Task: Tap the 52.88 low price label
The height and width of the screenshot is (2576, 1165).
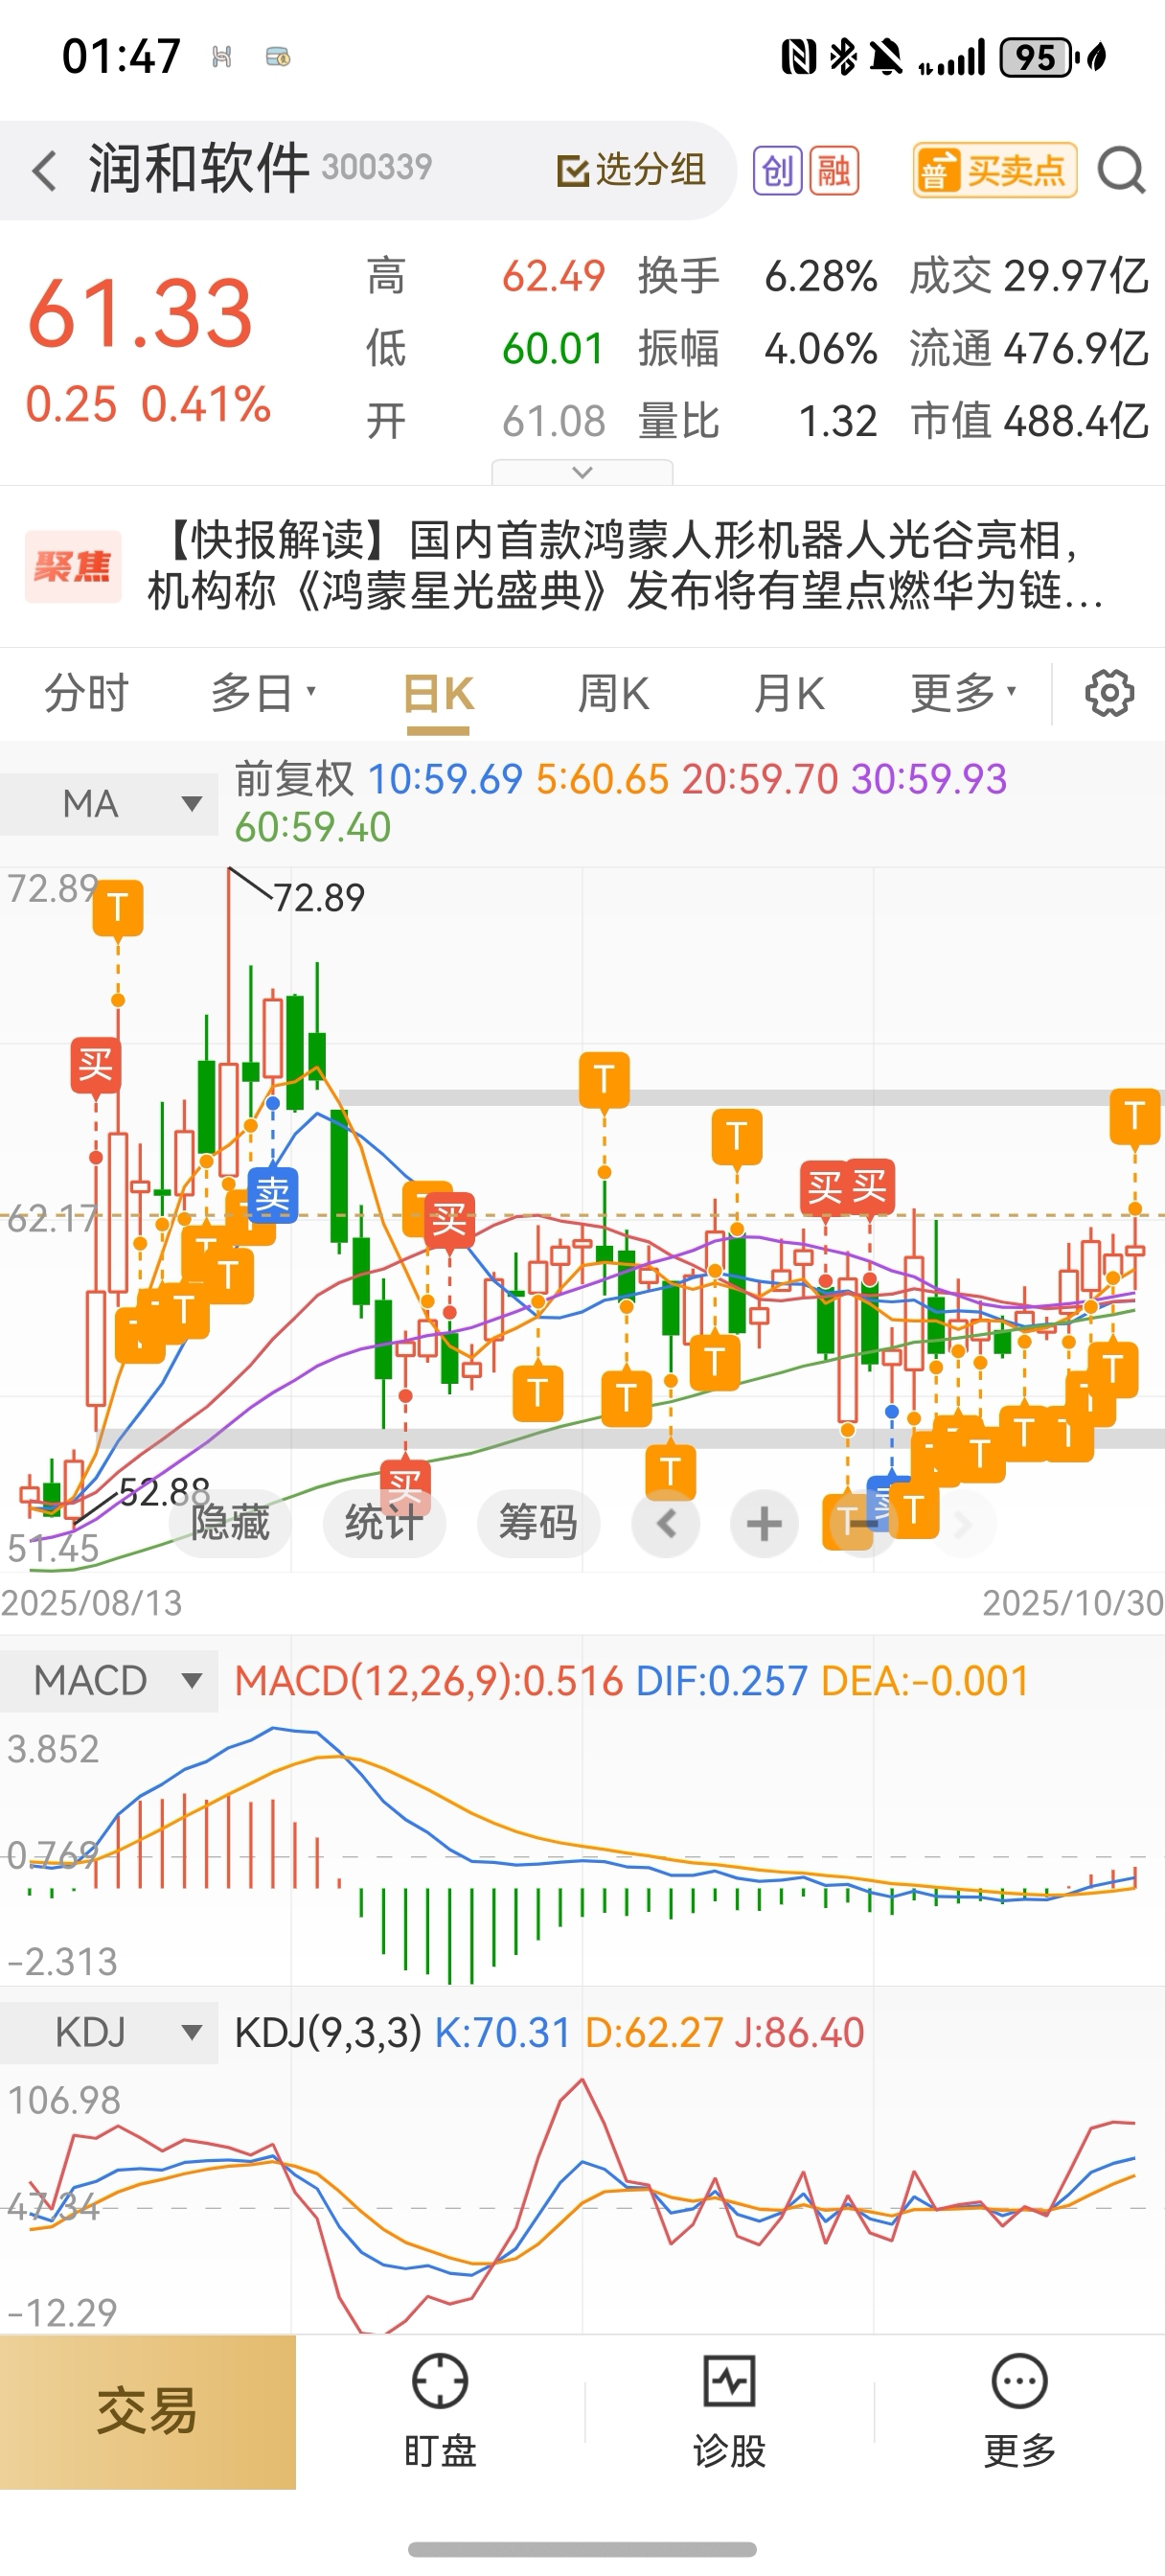Action: click(x=164, y=1492)
